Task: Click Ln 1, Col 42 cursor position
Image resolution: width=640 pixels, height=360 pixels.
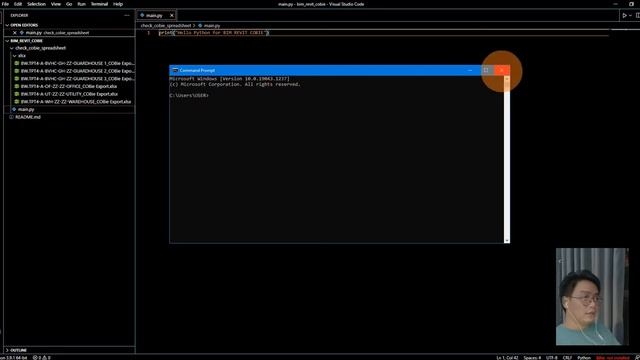Action: tap(507, 358)
